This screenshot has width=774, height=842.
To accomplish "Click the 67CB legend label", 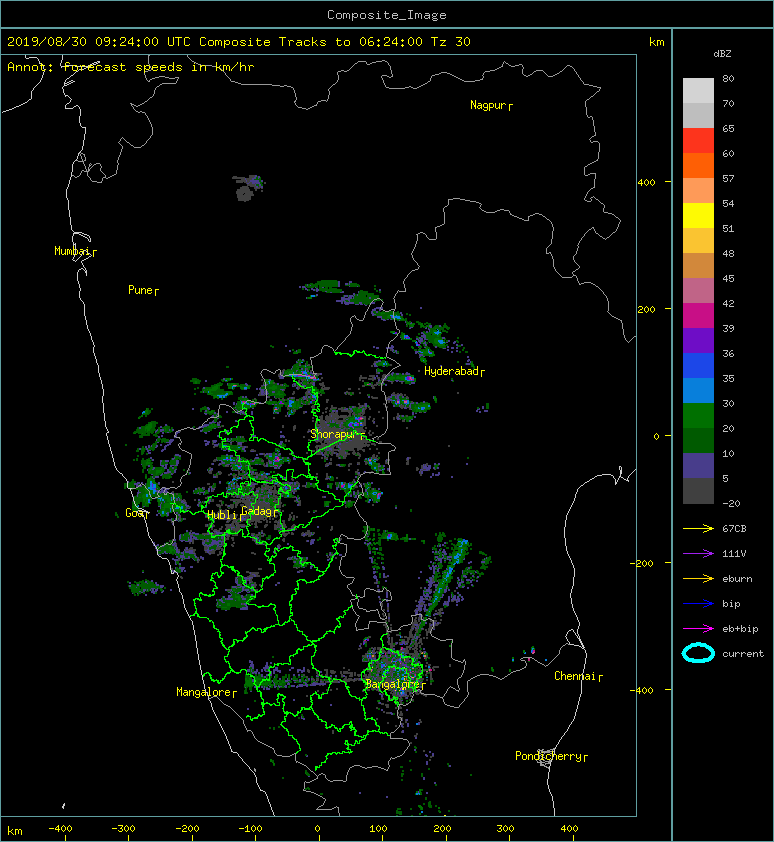I will [x=734, y=528].
